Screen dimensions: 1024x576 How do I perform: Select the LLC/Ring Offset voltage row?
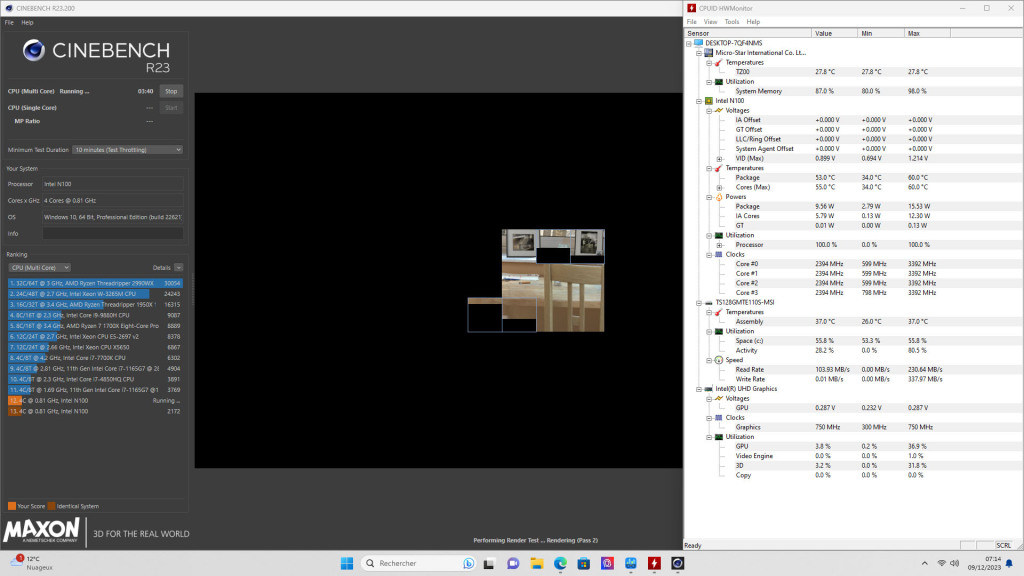[x=854, y=139]
